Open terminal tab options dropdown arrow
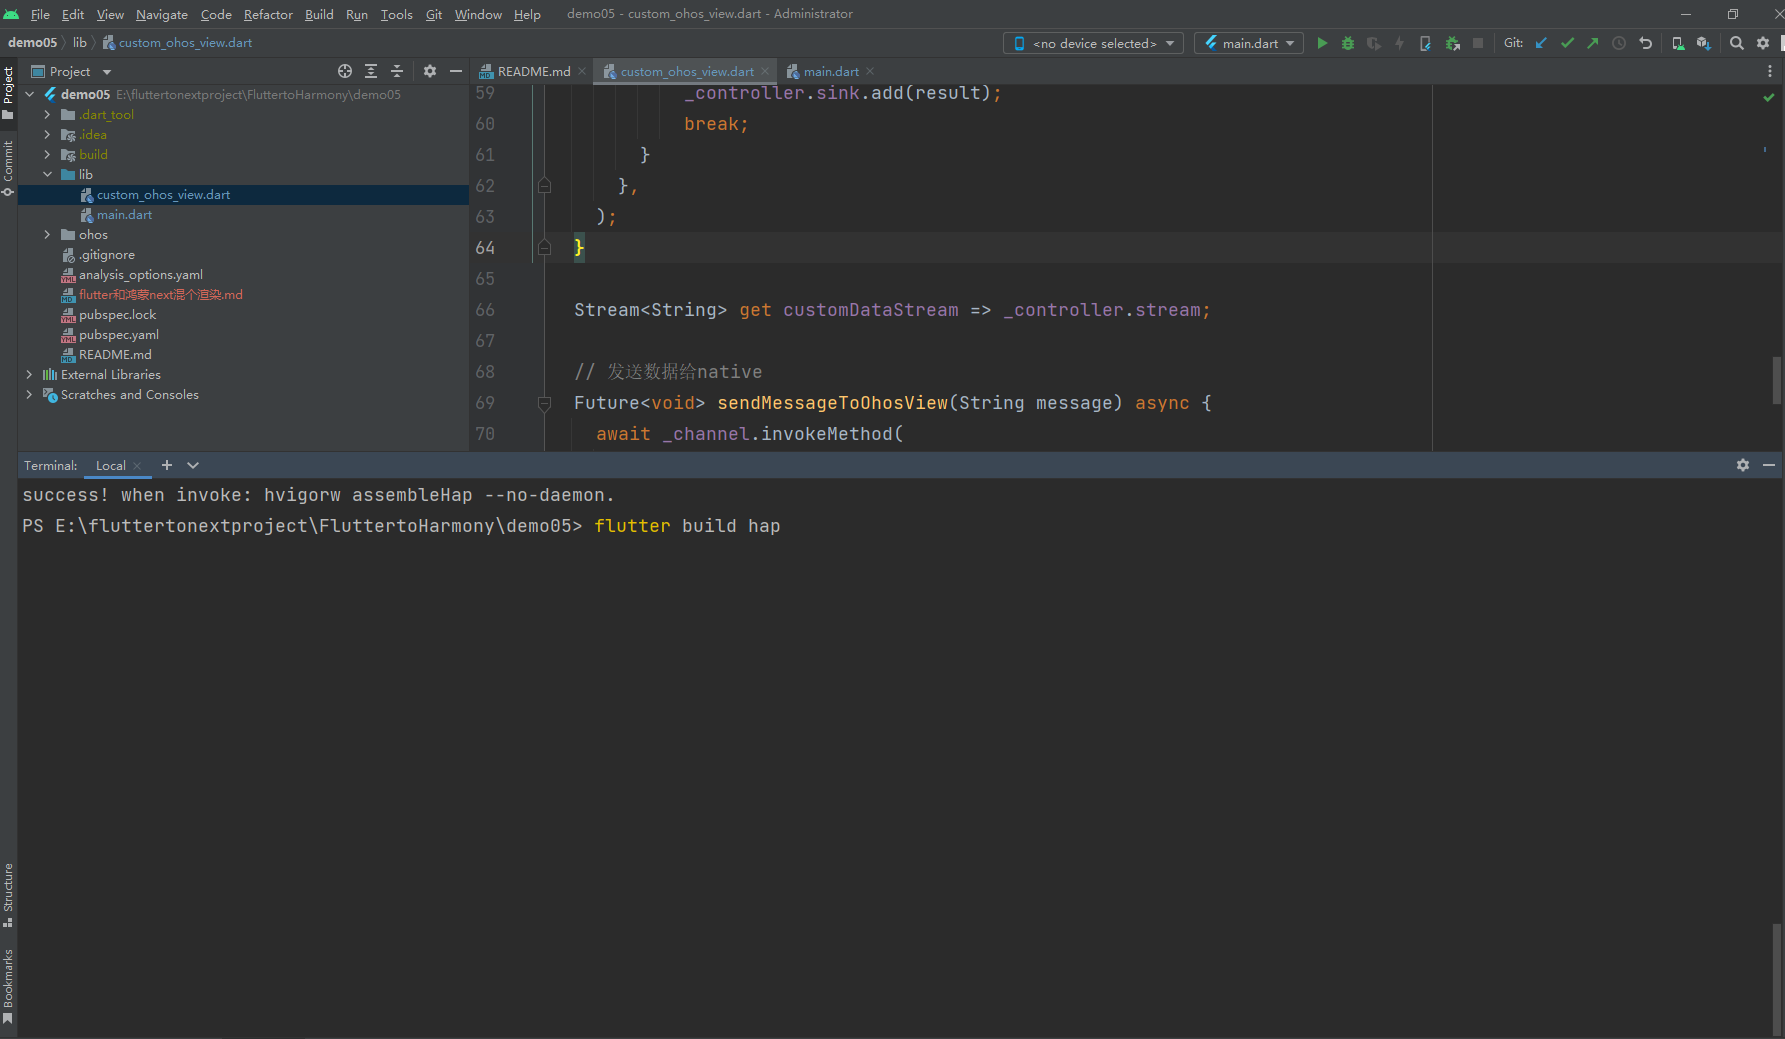The height and width of the screenshot is (1039, 1785). click(193, 465)
